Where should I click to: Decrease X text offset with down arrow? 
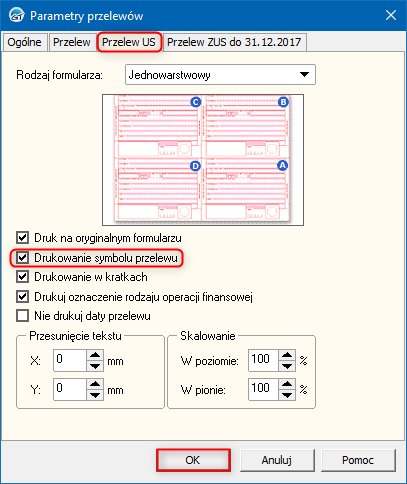(95, 366)
